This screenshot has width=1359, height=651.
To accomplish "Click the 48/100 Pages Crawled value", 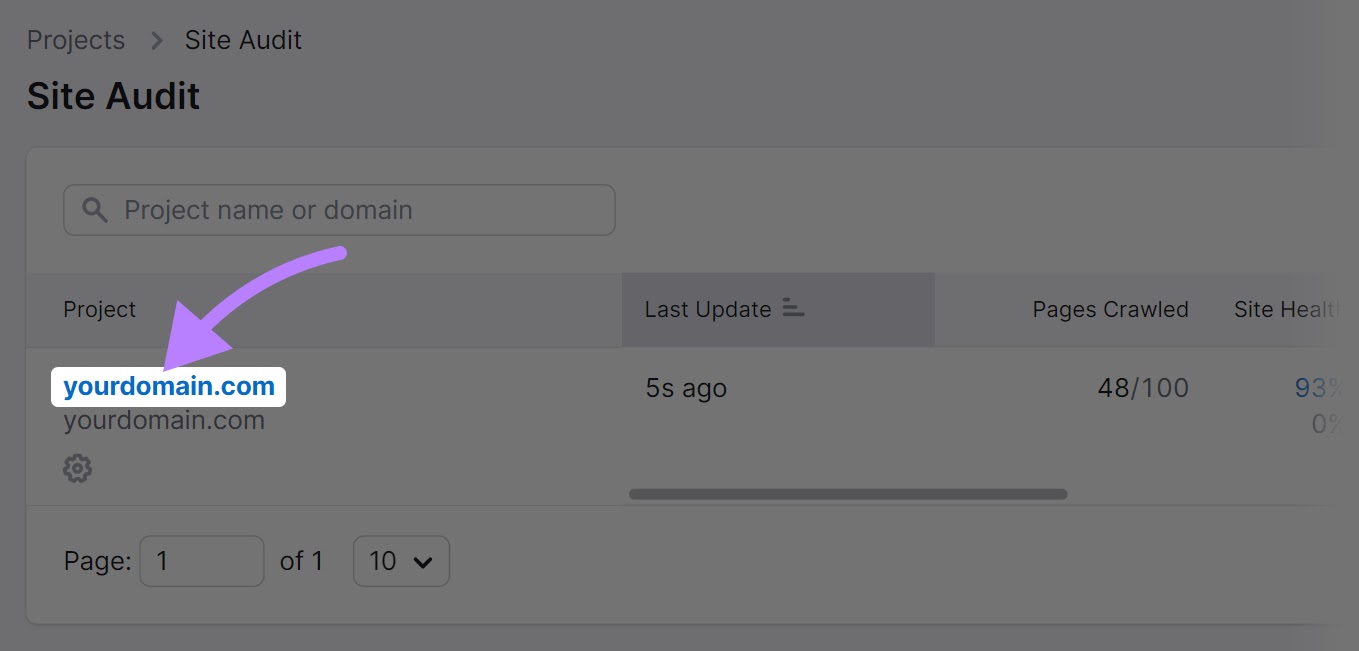I will [1142, 387].
